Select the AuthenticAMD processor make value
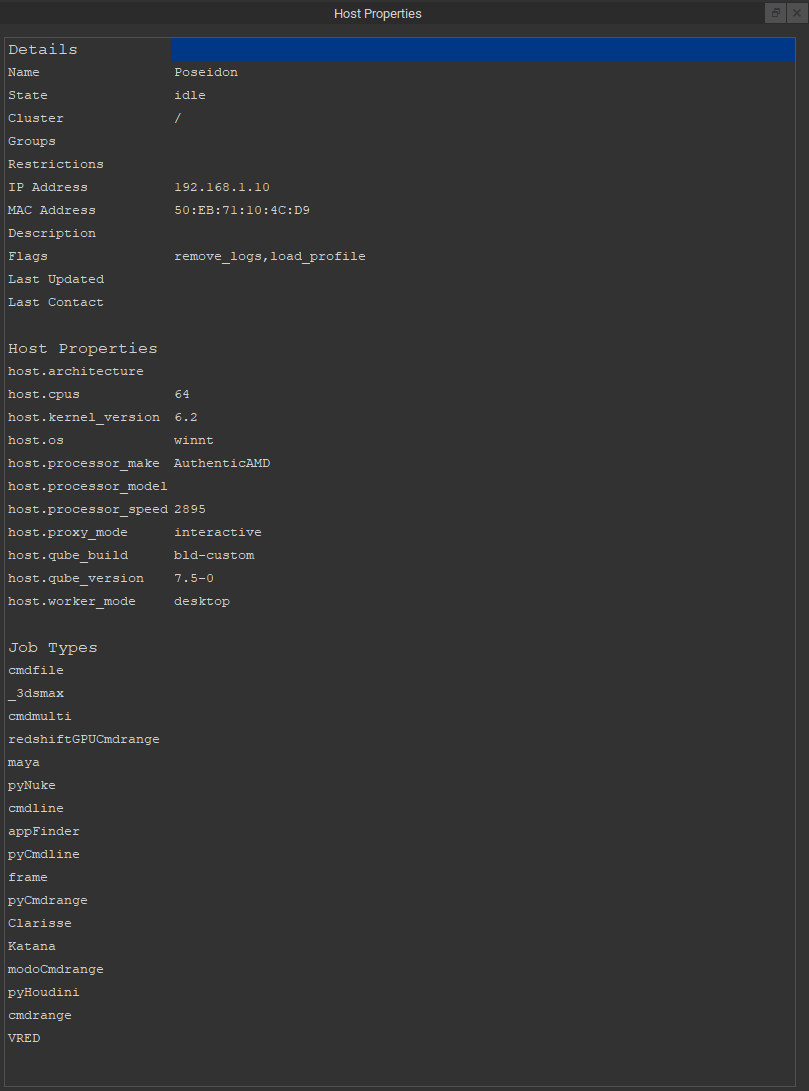Screen dimensions: 809x1091 222,464
